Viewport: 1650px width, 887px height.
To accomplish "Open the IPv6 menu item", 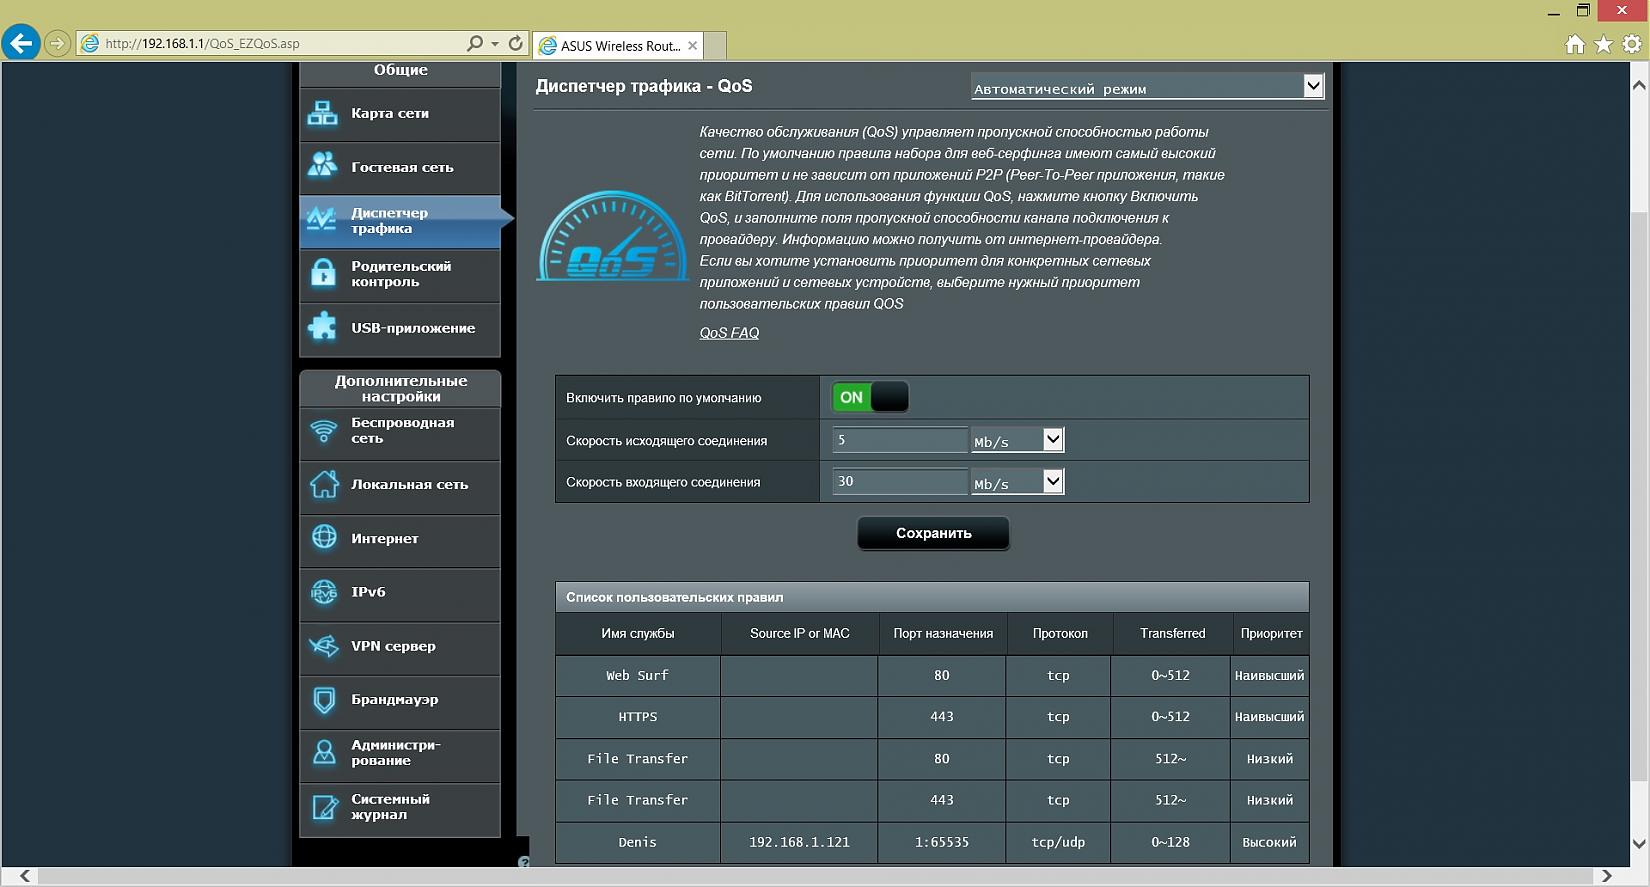I will click(x=368, y=592).
